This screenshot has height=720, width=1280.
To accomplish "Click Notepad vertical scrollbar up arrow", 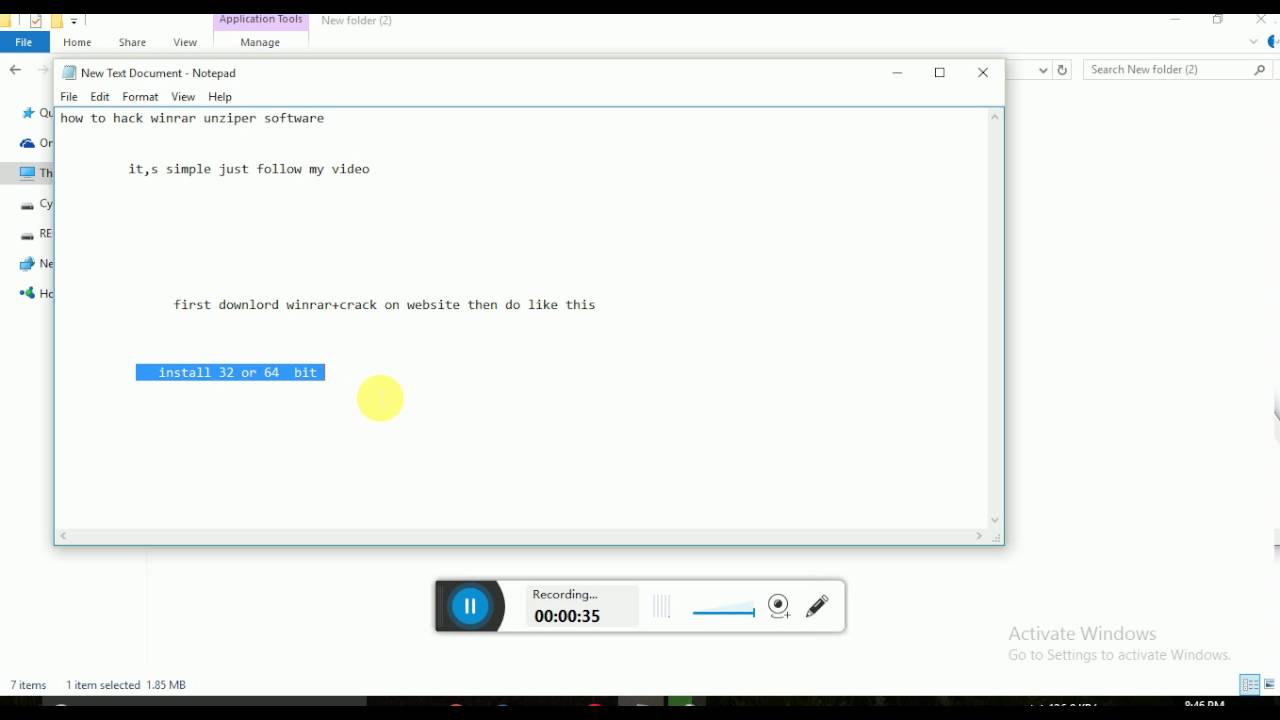I will pyautogui.click(x=995, y=118).
